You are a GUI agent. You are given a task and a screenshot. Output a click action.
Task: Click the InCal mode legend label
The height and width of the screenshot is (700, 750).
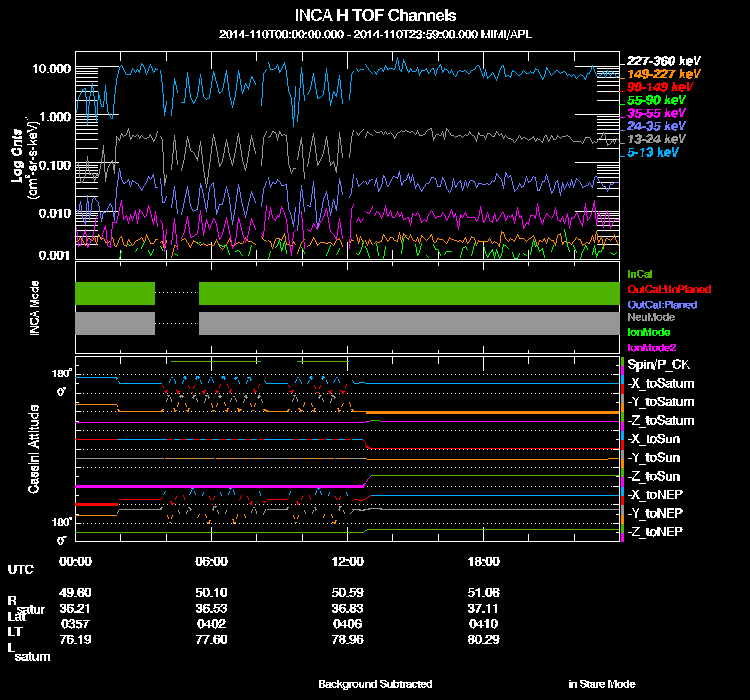click(638, 273)
